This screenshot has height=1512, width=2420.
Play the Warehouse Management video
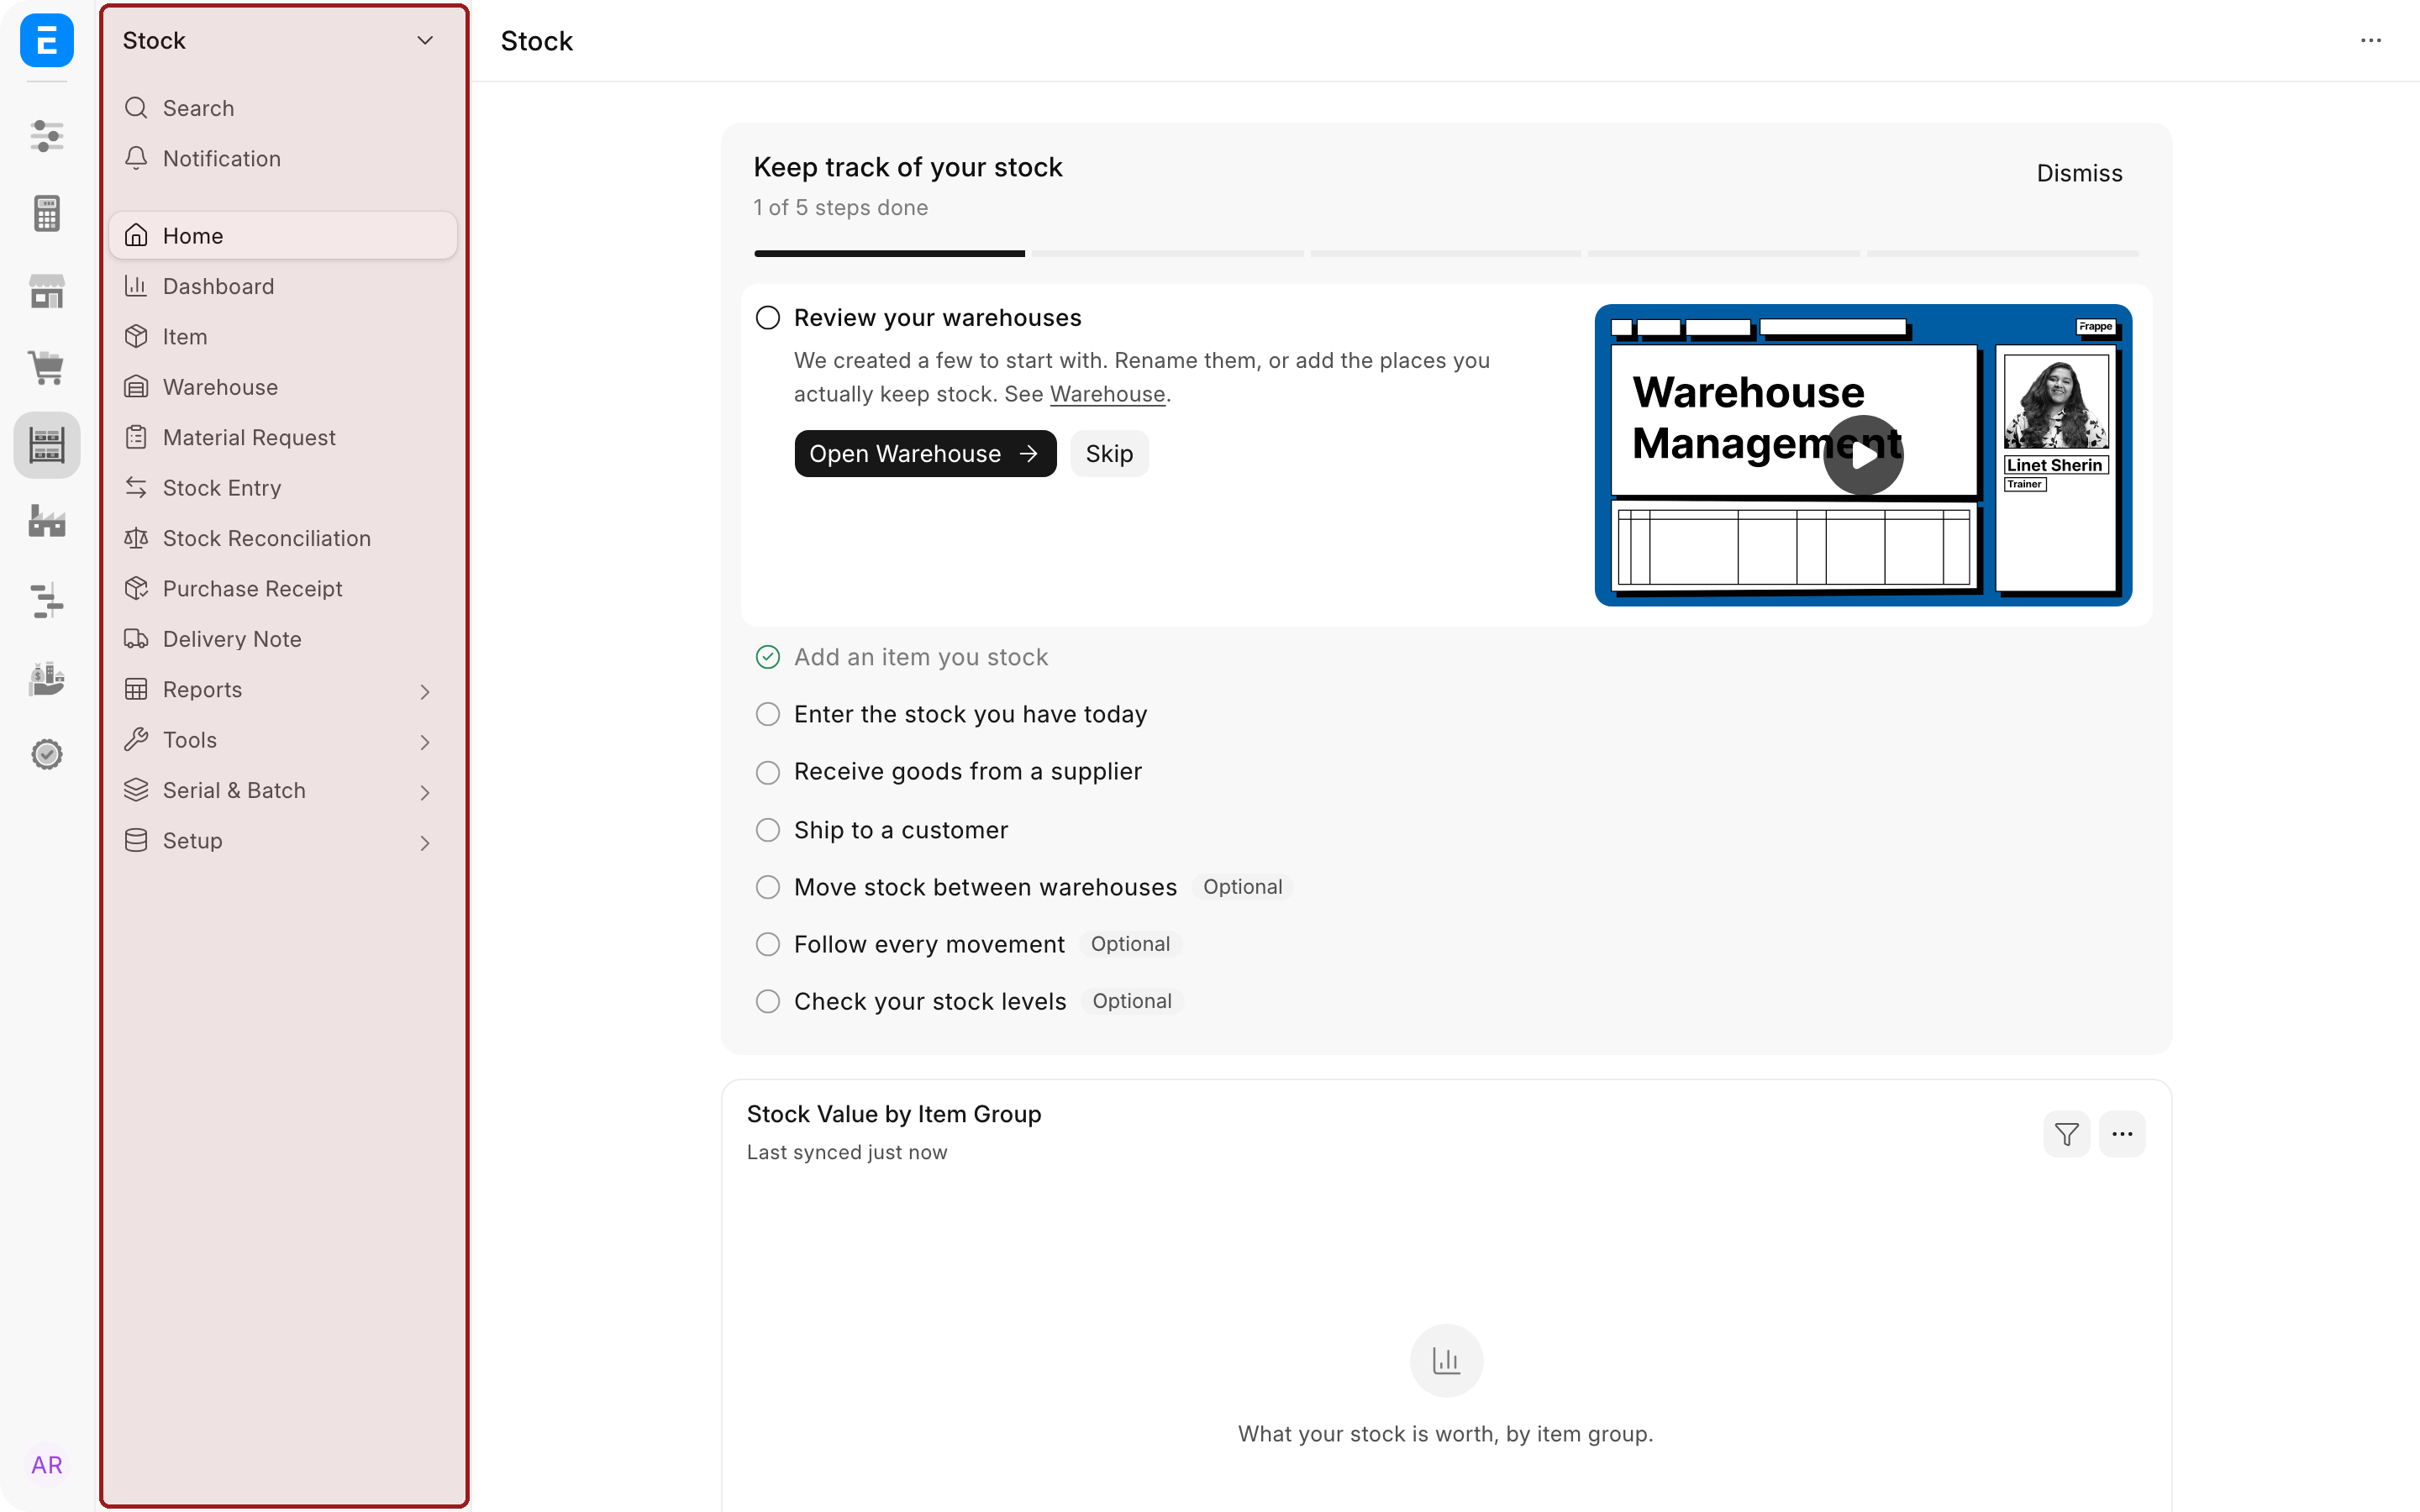pyautogui.click(x=1863, y=455)
